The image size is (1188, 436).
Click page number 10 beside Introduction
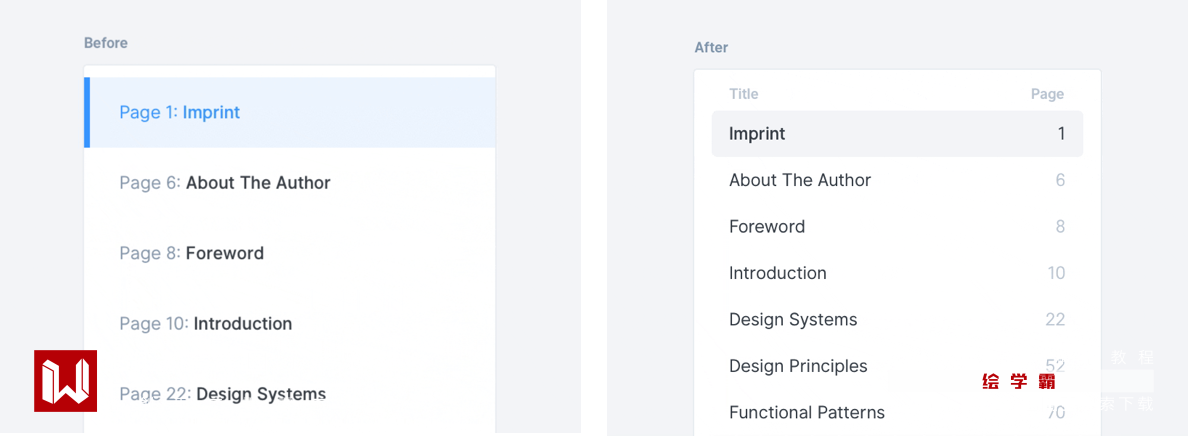[x=1056, y=273]
